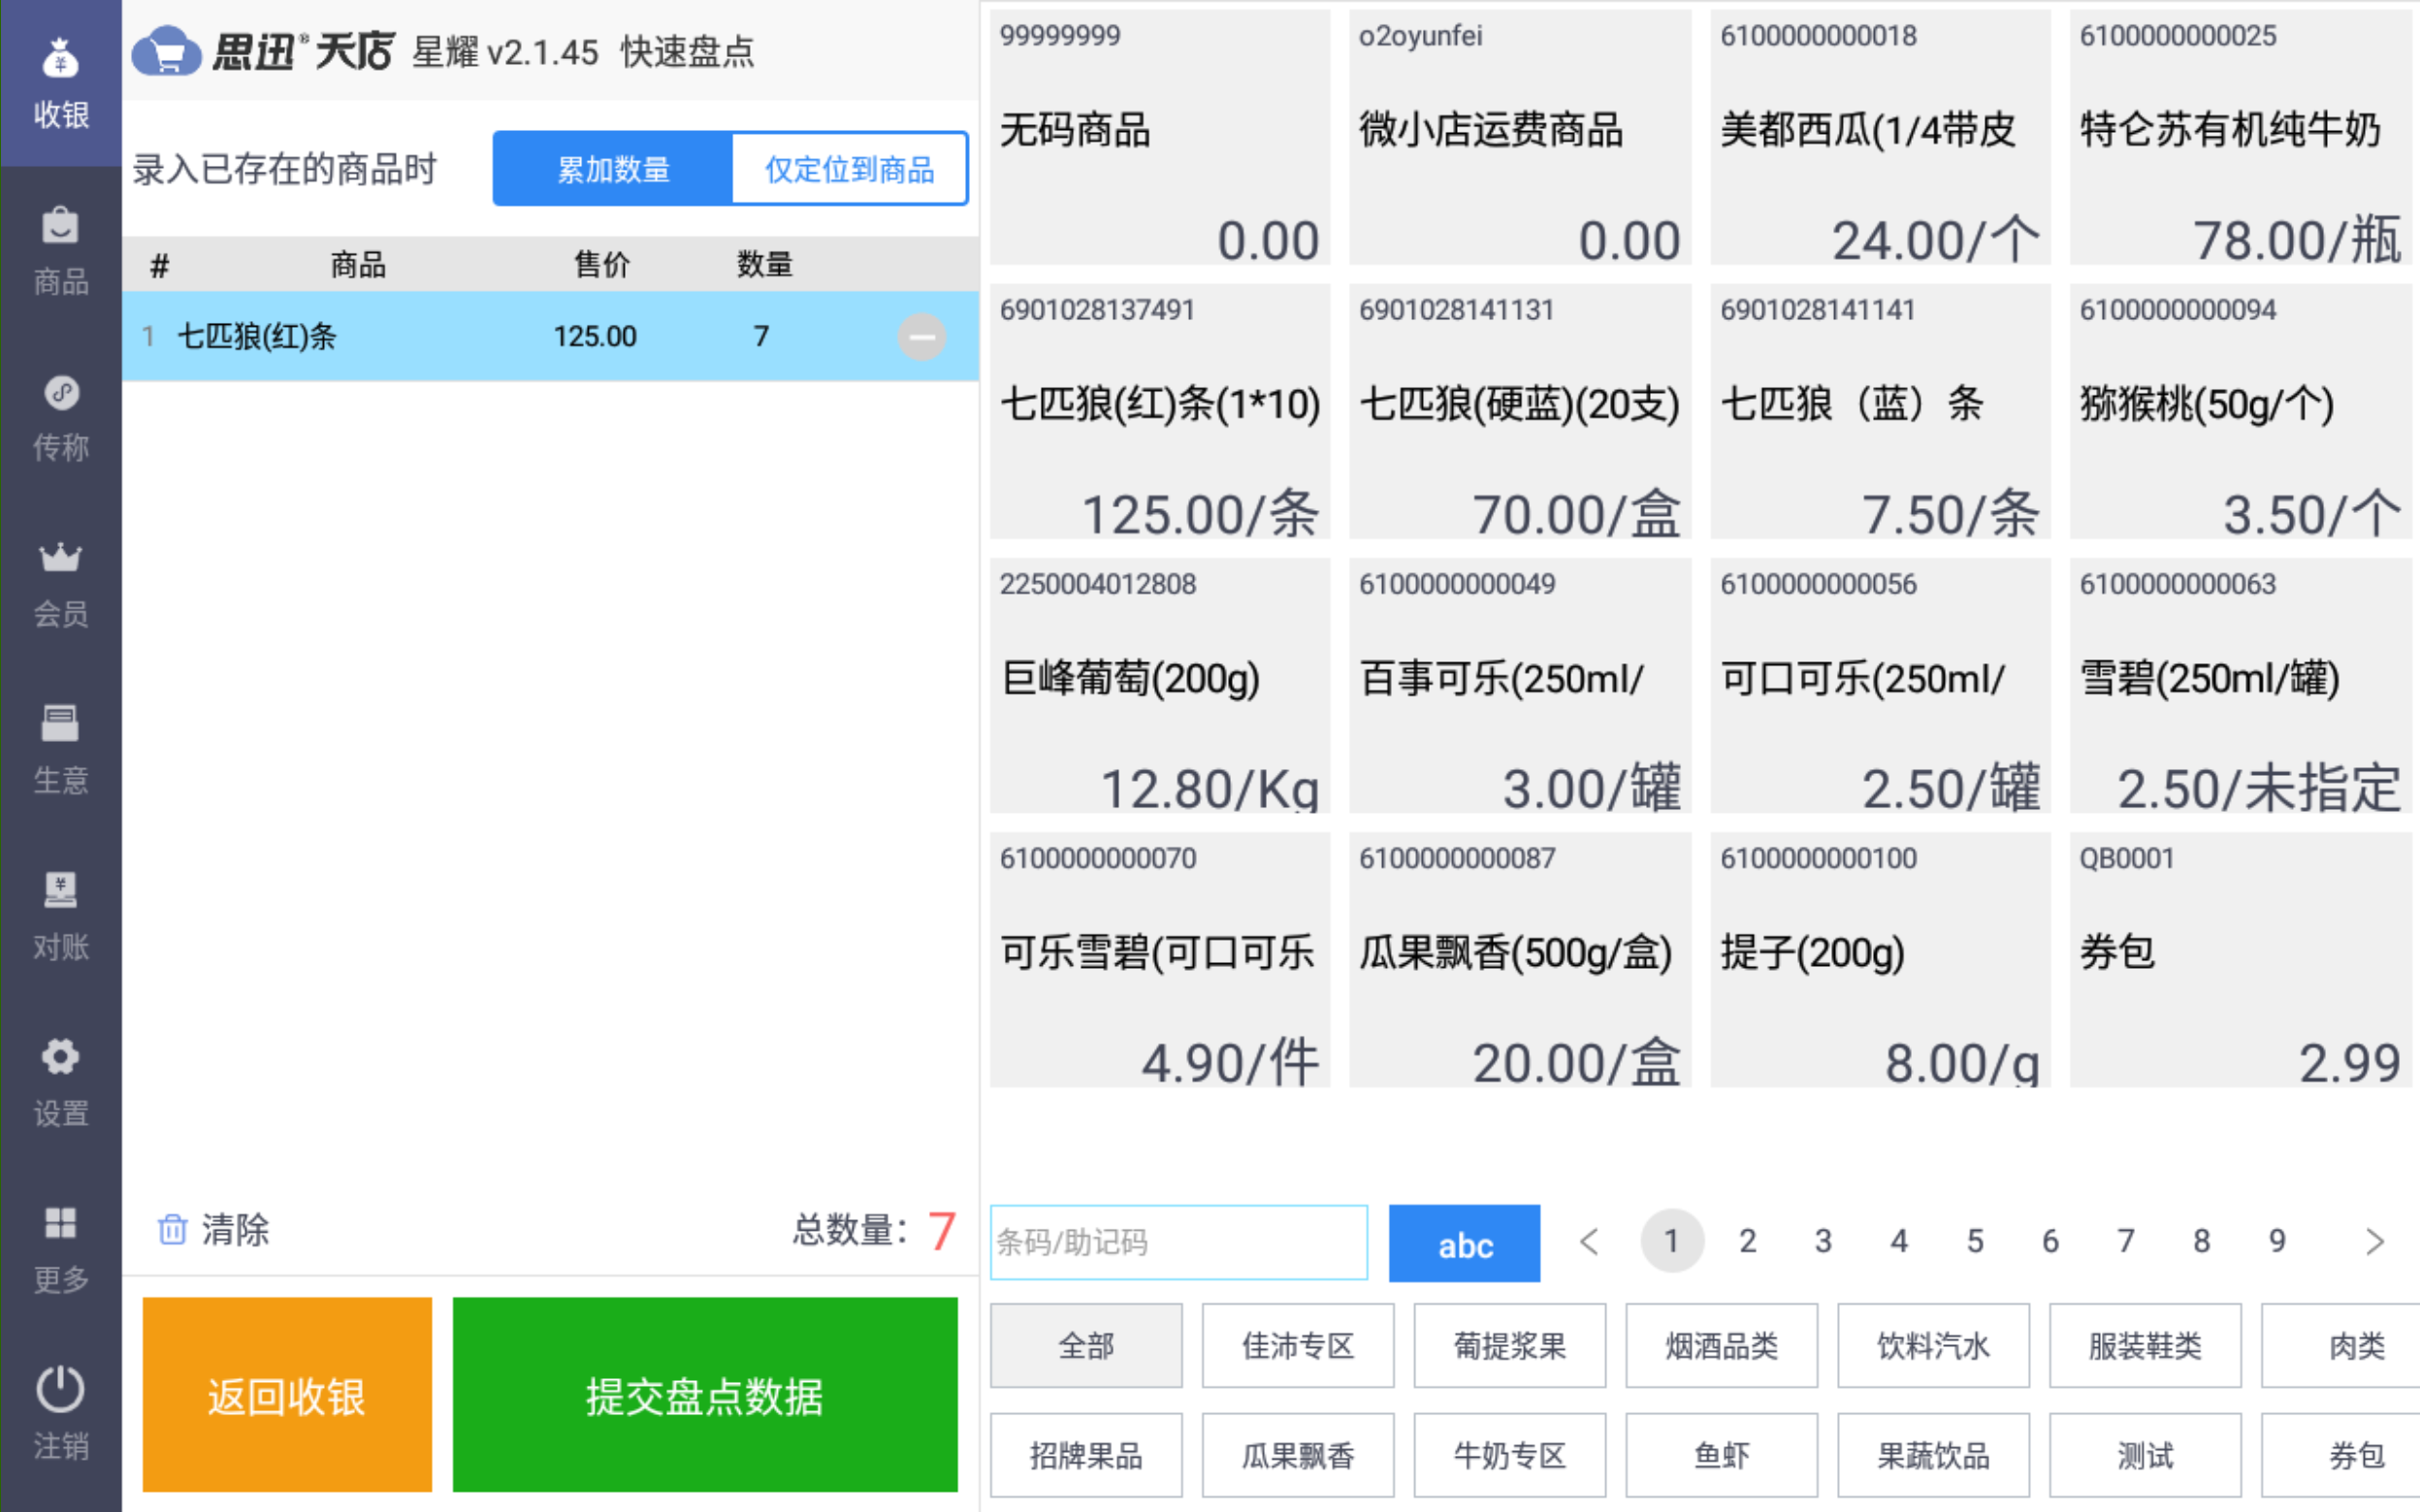Select the 烟酒品类 category
This screenshot has height=1512, width=2420.
tap(1722, 1346)
